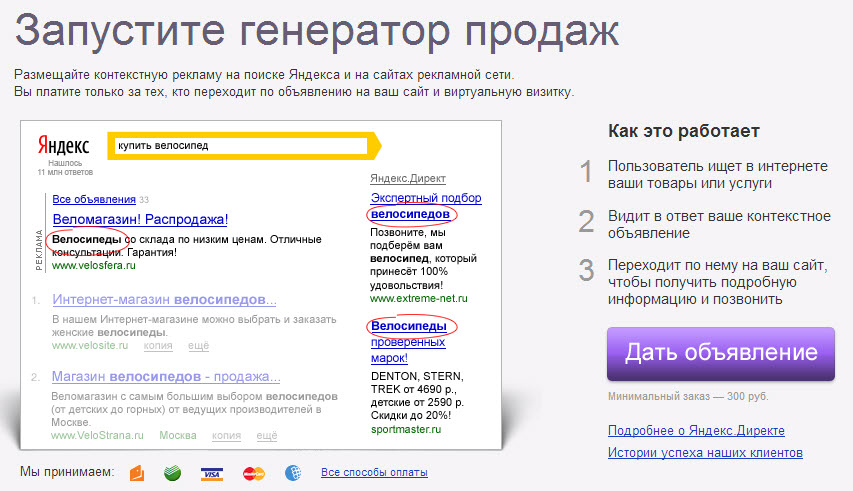853x491 pixels.
Task: Click the www.velosfera.ru address
Action: pyautogui.click(x=94, y=266)
